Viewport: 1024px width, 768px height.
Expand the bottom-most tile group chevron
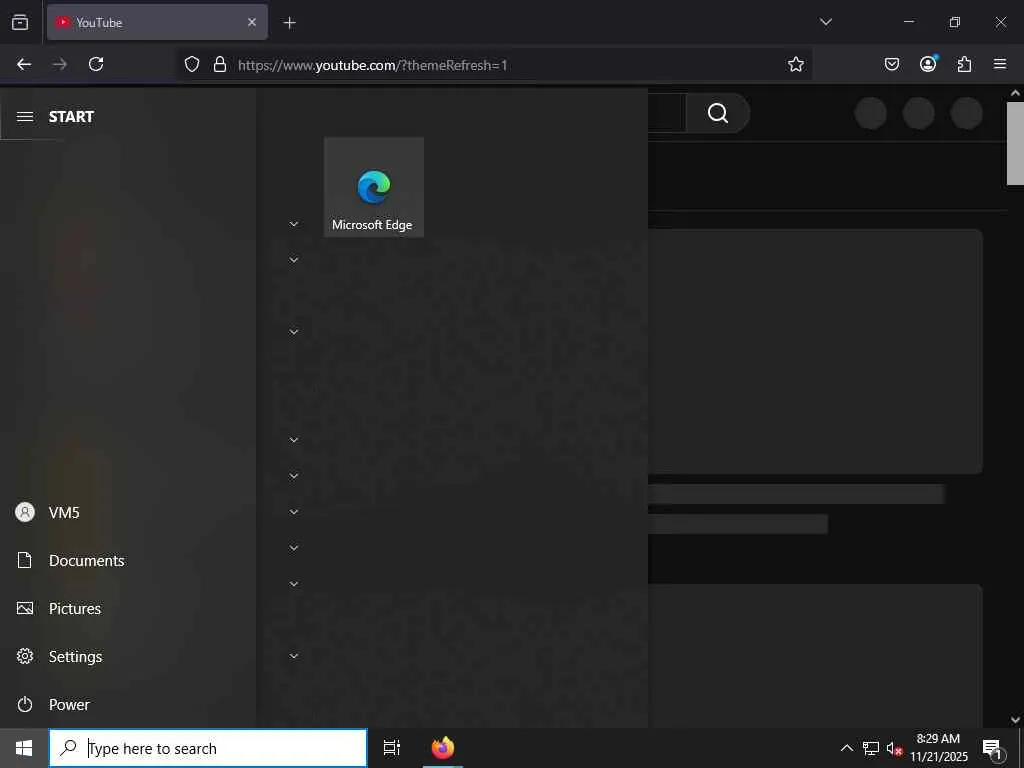[294, 656]
